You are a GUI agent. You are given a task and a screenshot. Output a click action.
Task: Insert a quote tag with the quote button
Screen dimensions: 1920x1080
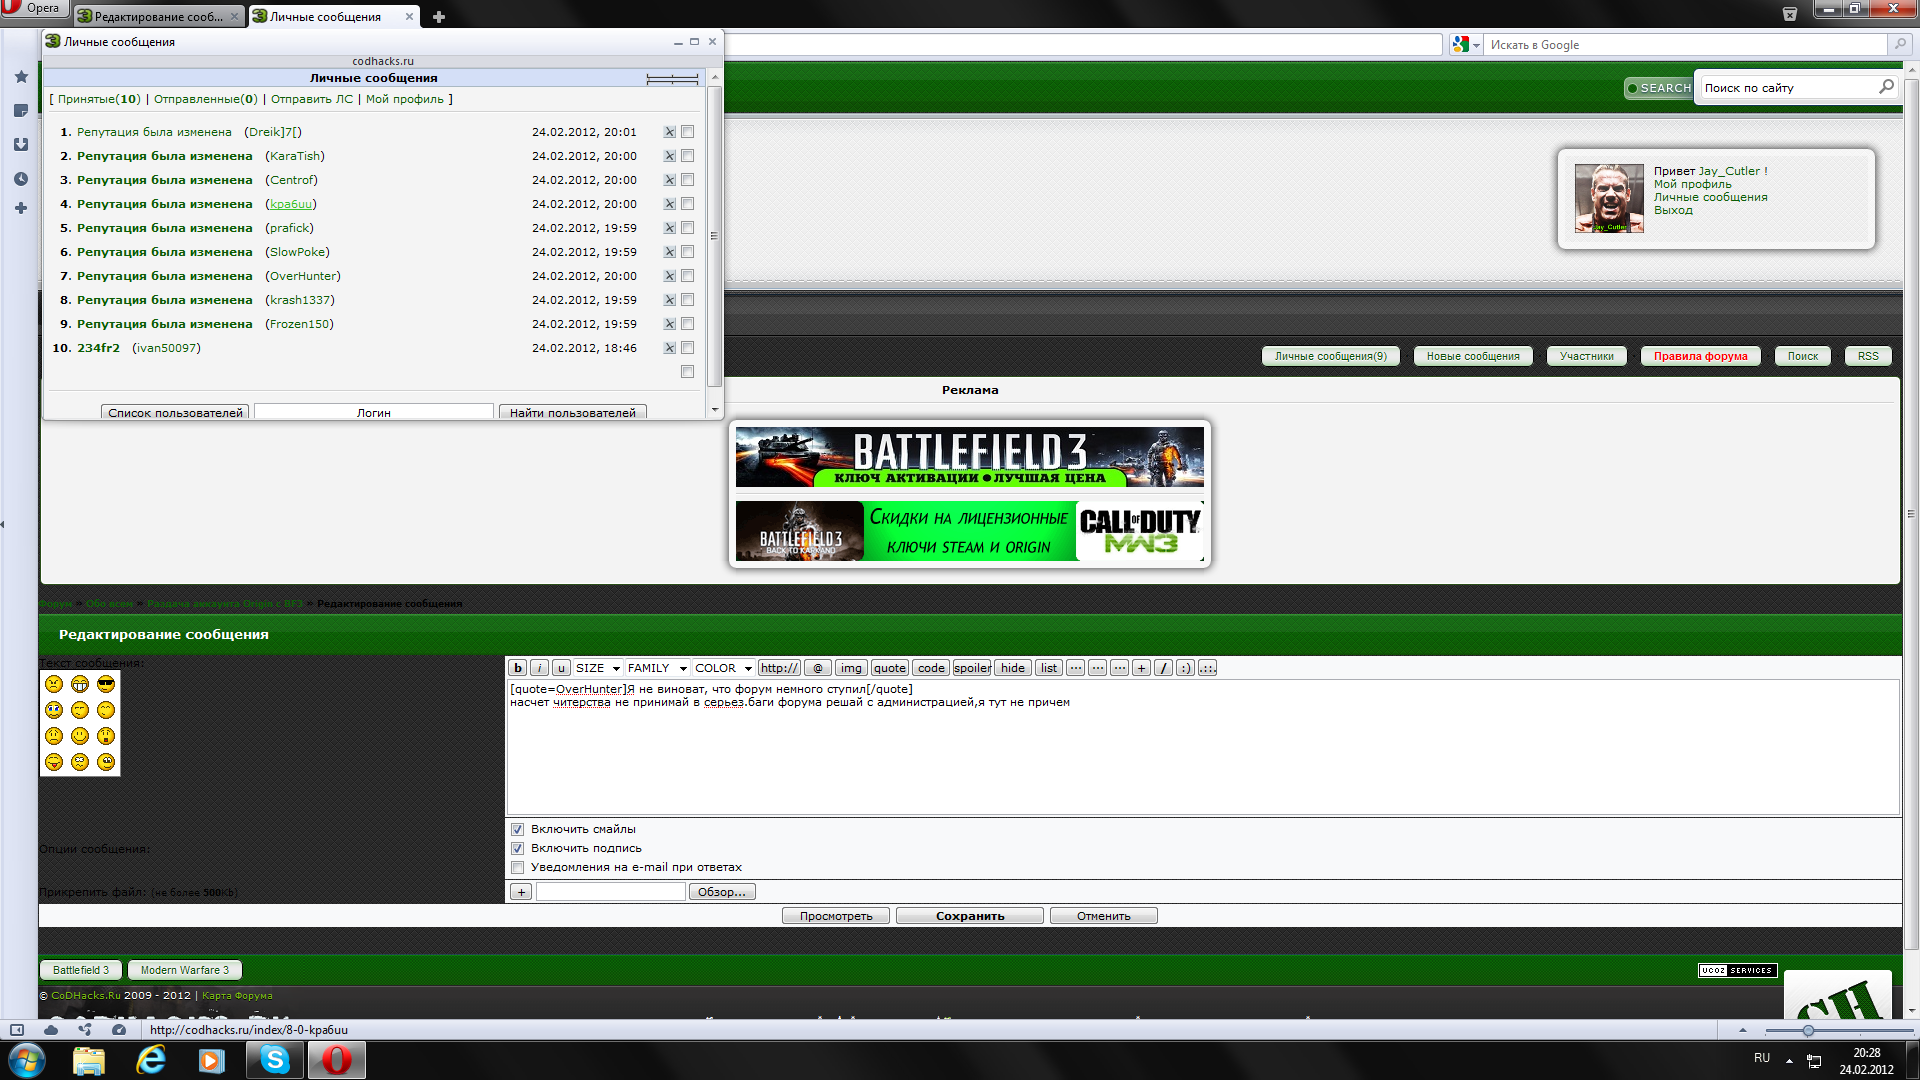point(889,668)
